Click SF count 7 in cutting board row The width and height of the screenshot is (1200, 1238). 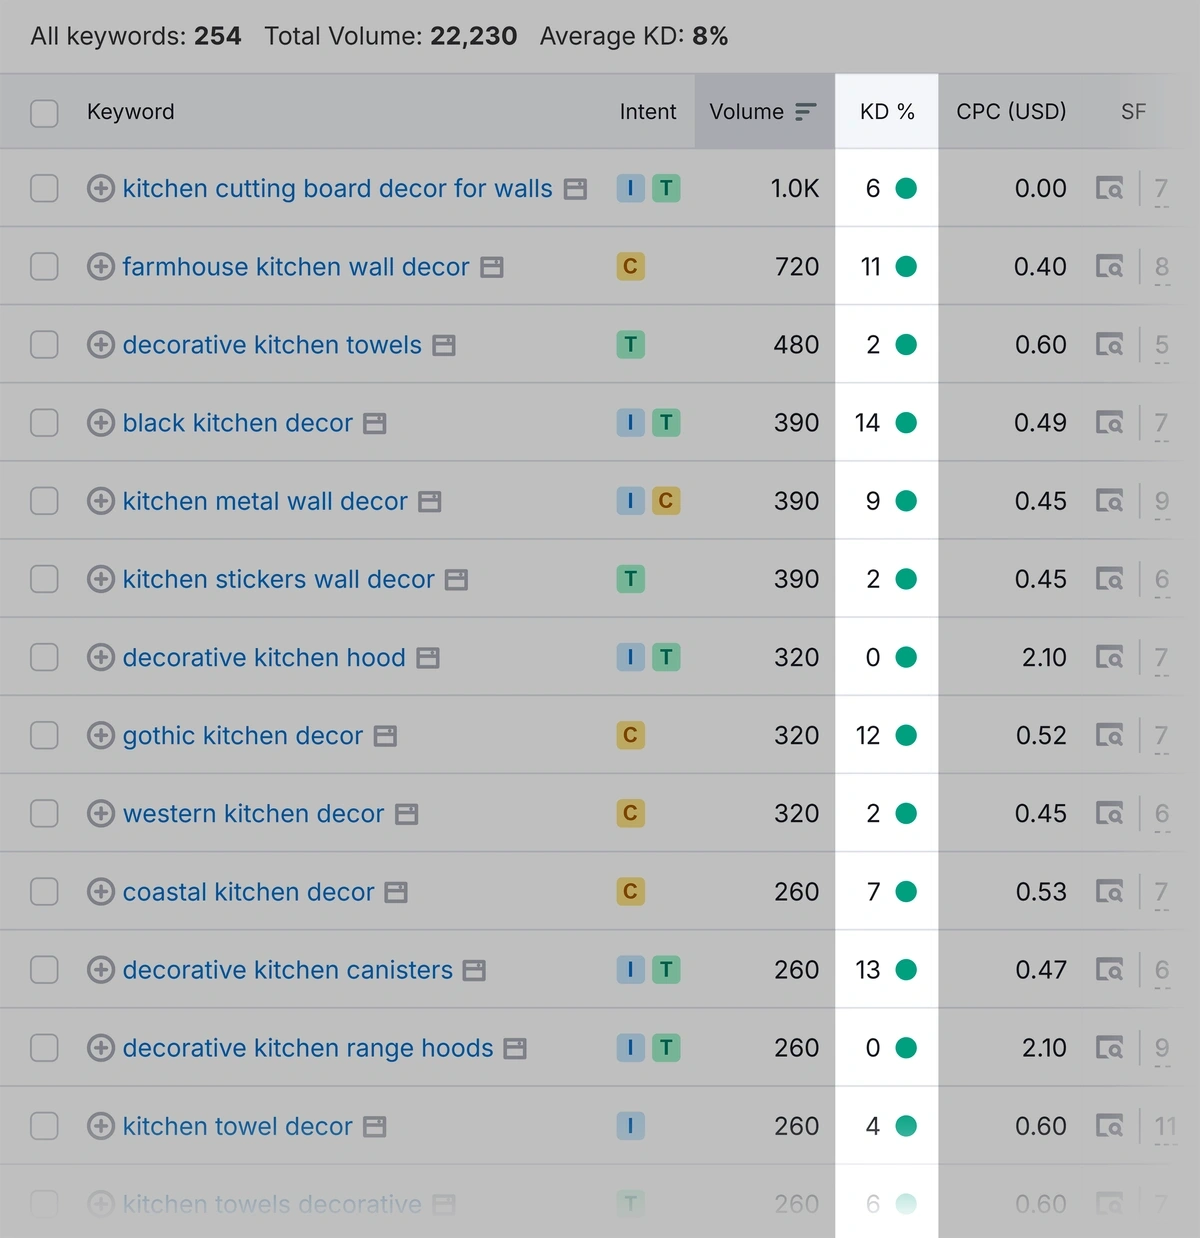[x=1161, y=188]
